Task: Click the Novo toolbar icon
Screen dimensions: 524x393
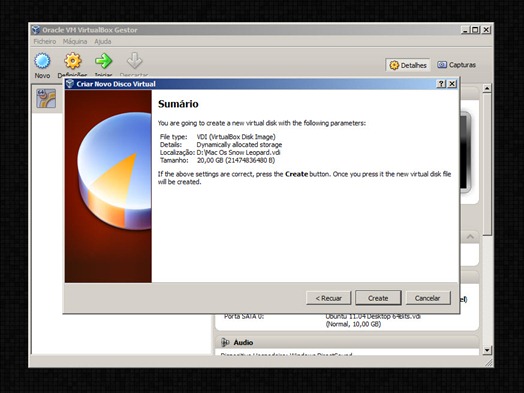Action: (42, 61)
